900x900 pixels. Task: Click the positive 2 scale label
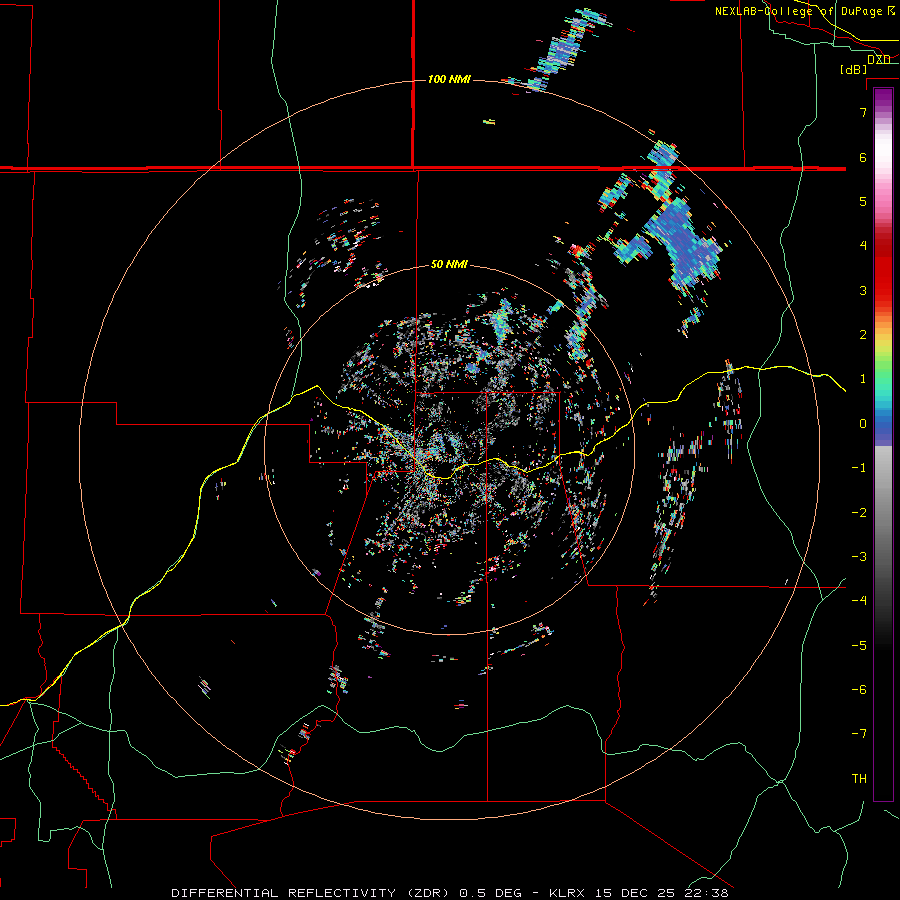[863, 335]
